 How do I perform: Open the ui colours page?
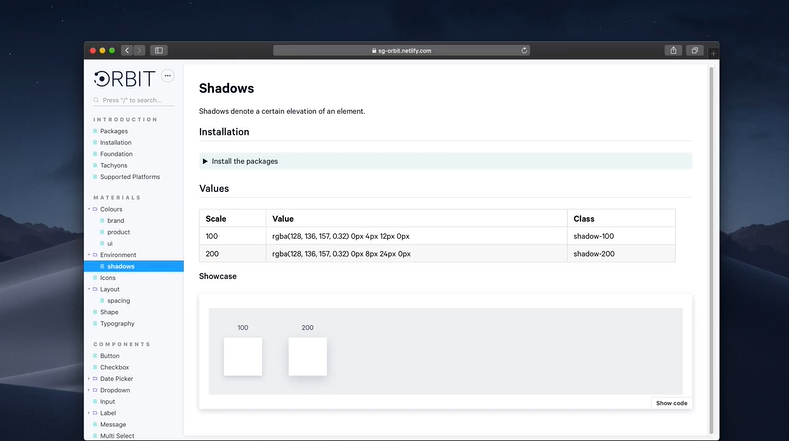click(110, 244)
